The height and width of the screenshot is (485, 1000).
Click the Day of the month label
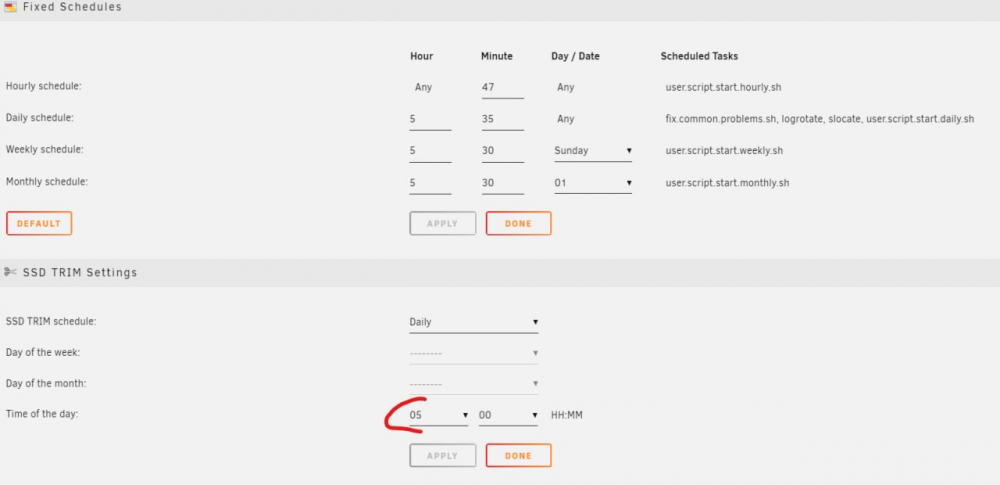[46, 384]
